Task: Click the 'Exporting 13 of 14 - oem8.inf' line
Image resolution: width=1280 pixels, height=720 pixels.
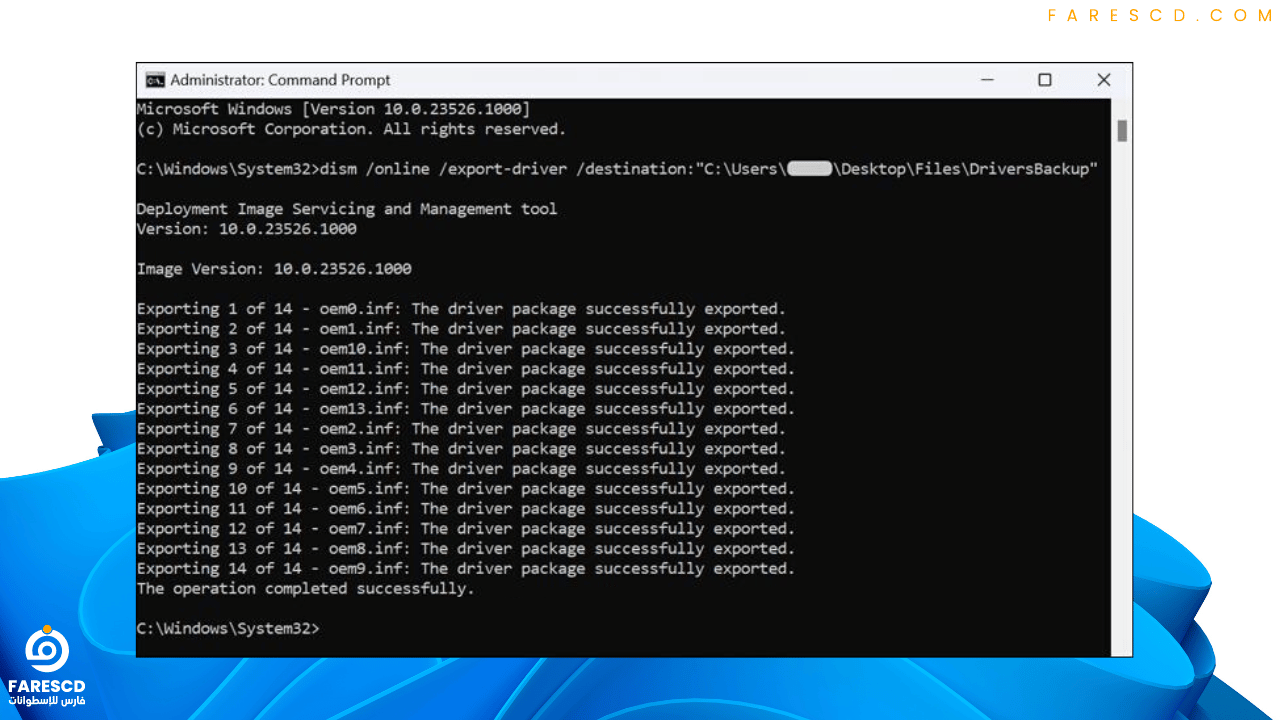Action: [466, 549]
